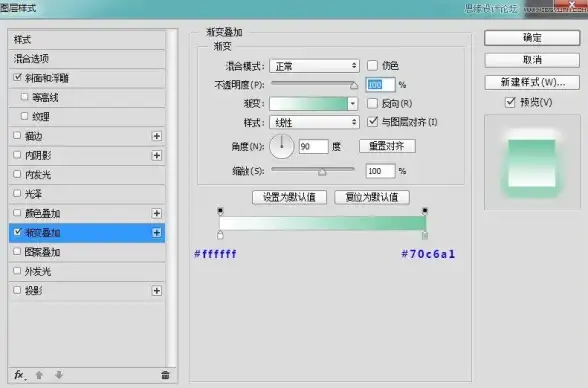Click the style preview thumbnail
Viewport: 588px width, 388px height.
(x=532, y=162)
